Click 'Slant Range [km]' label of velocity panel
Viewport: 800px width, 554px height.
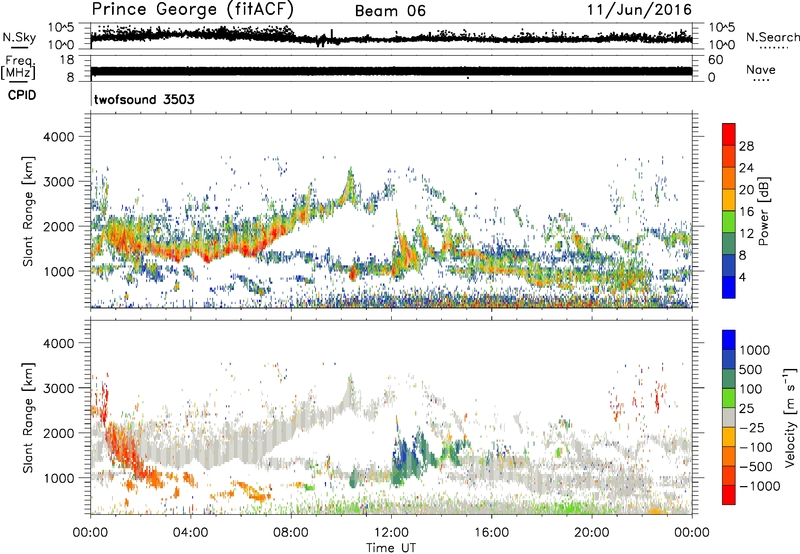[28, 417]
